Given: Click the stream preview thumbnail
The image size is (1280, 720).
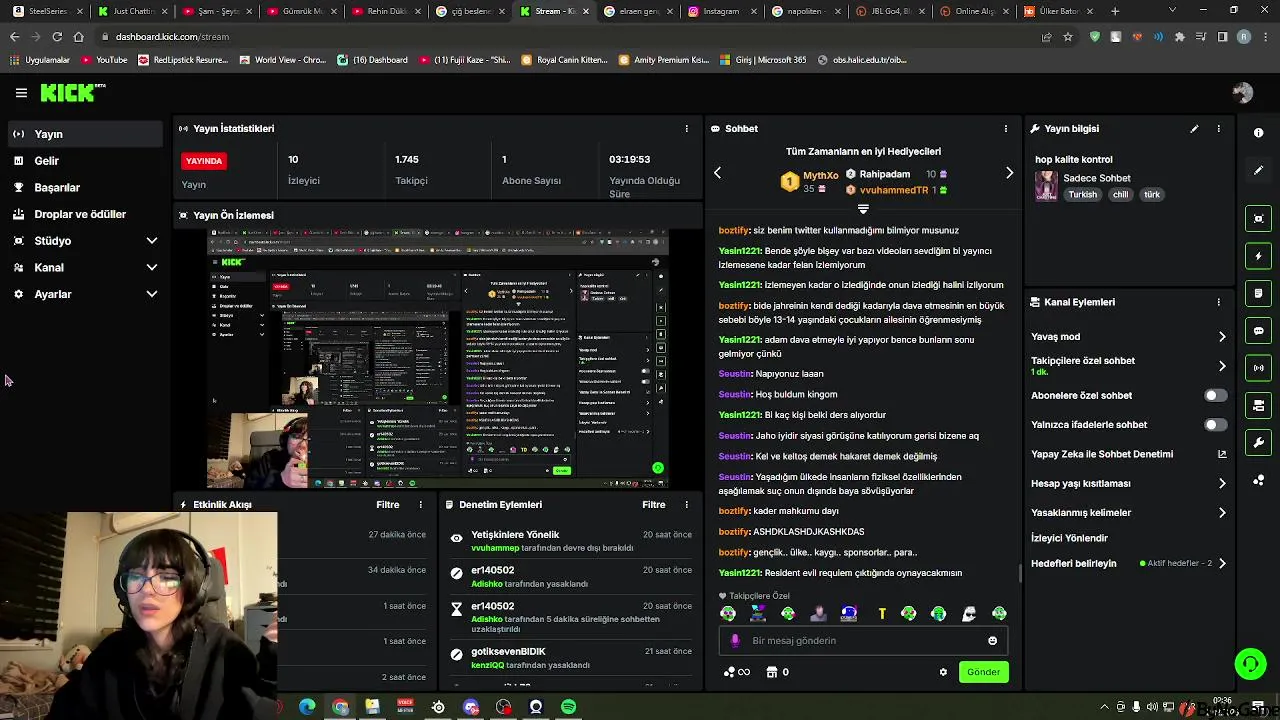Looking at the screenshot, I should pos(437,359).
